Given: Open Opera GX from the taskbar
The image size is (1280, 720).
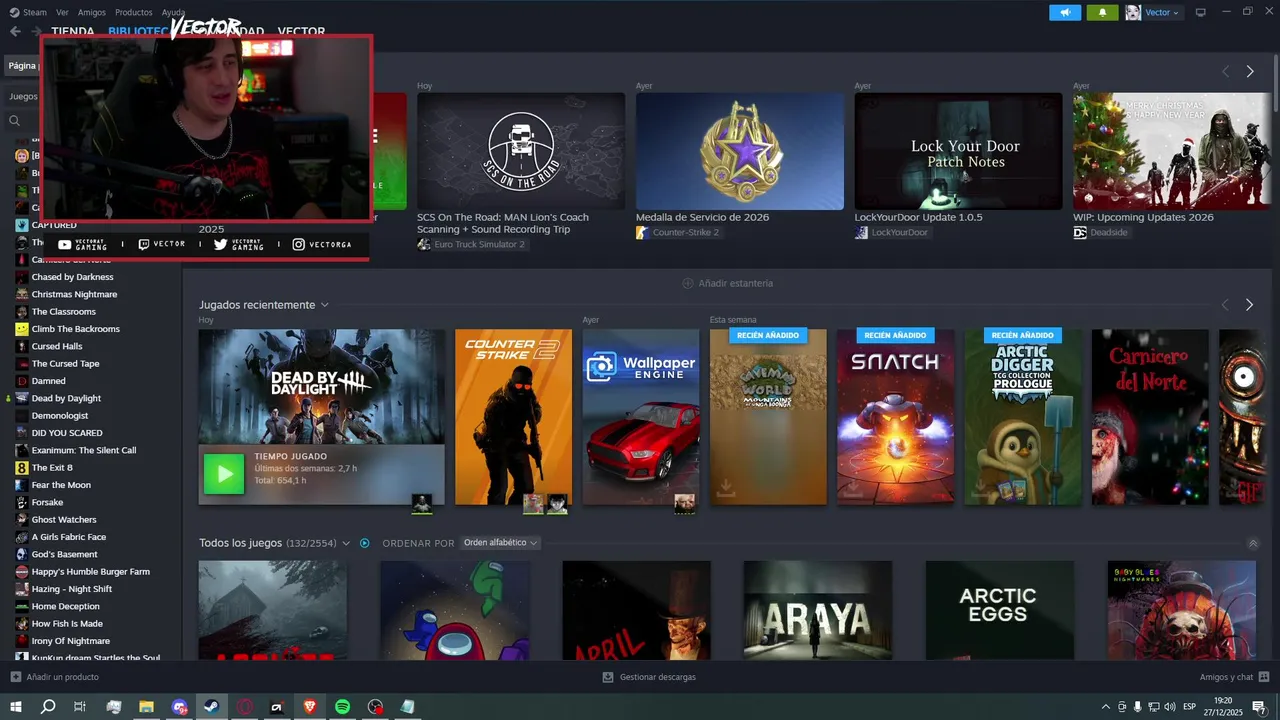Looking at the screenshot, I should (x=245, y=707).
